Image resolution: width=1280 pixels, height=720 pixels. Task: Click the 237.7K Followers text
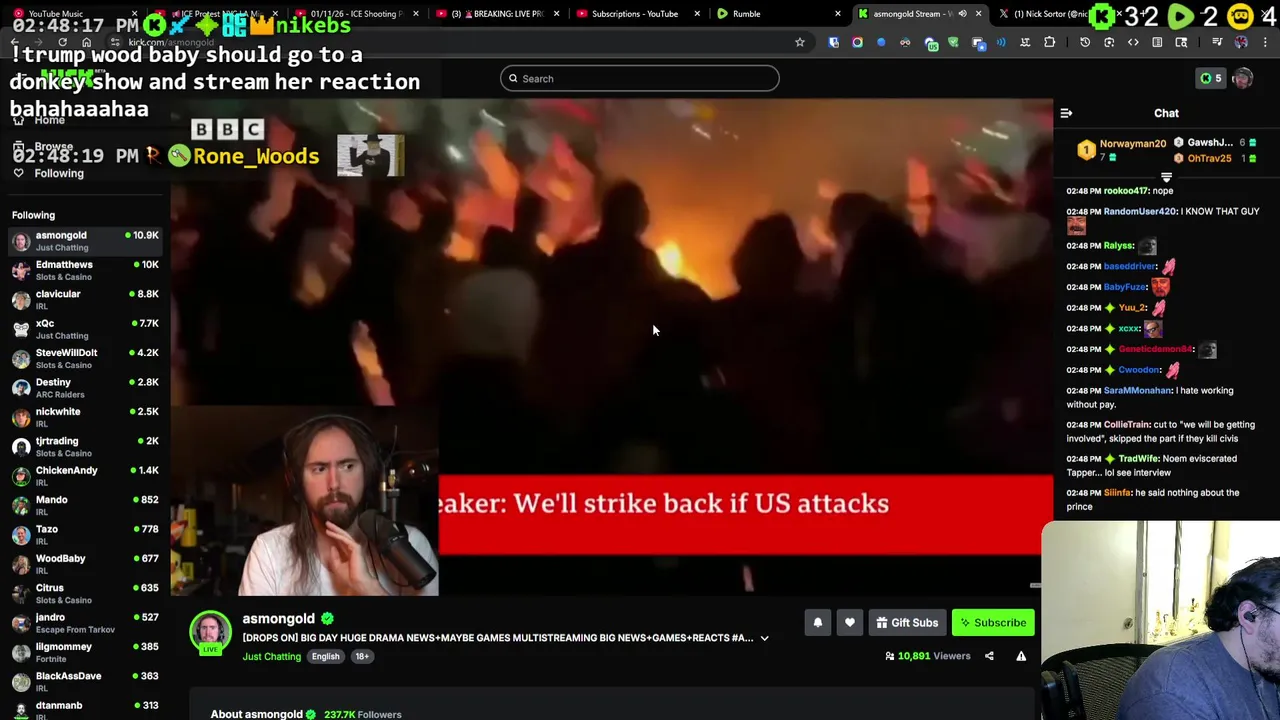[x=364, y=714]
